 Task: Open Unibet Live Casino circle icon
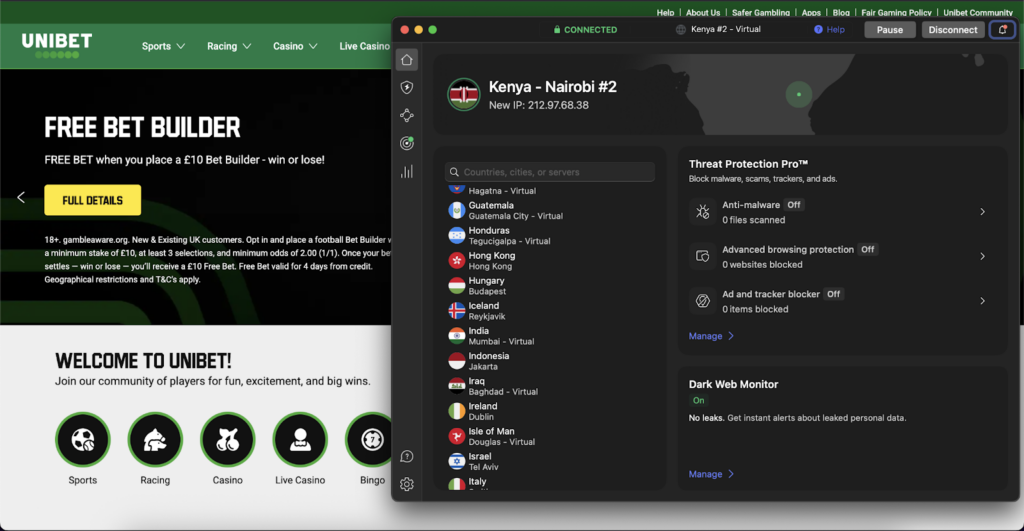point(300,440)
